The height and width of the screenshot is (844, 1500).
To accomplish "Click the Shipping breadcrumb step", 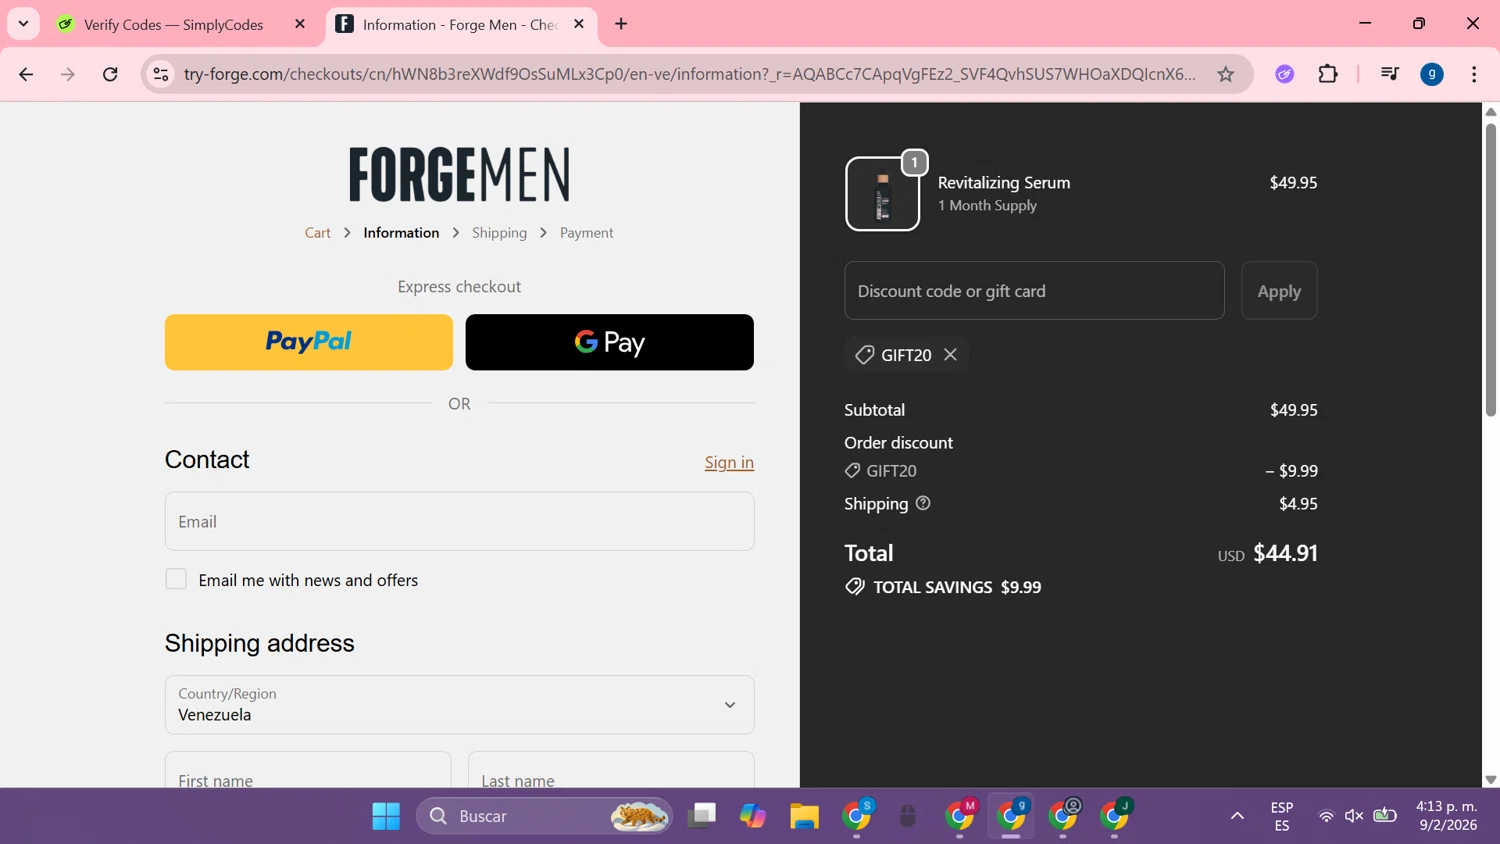I will 499,232.
